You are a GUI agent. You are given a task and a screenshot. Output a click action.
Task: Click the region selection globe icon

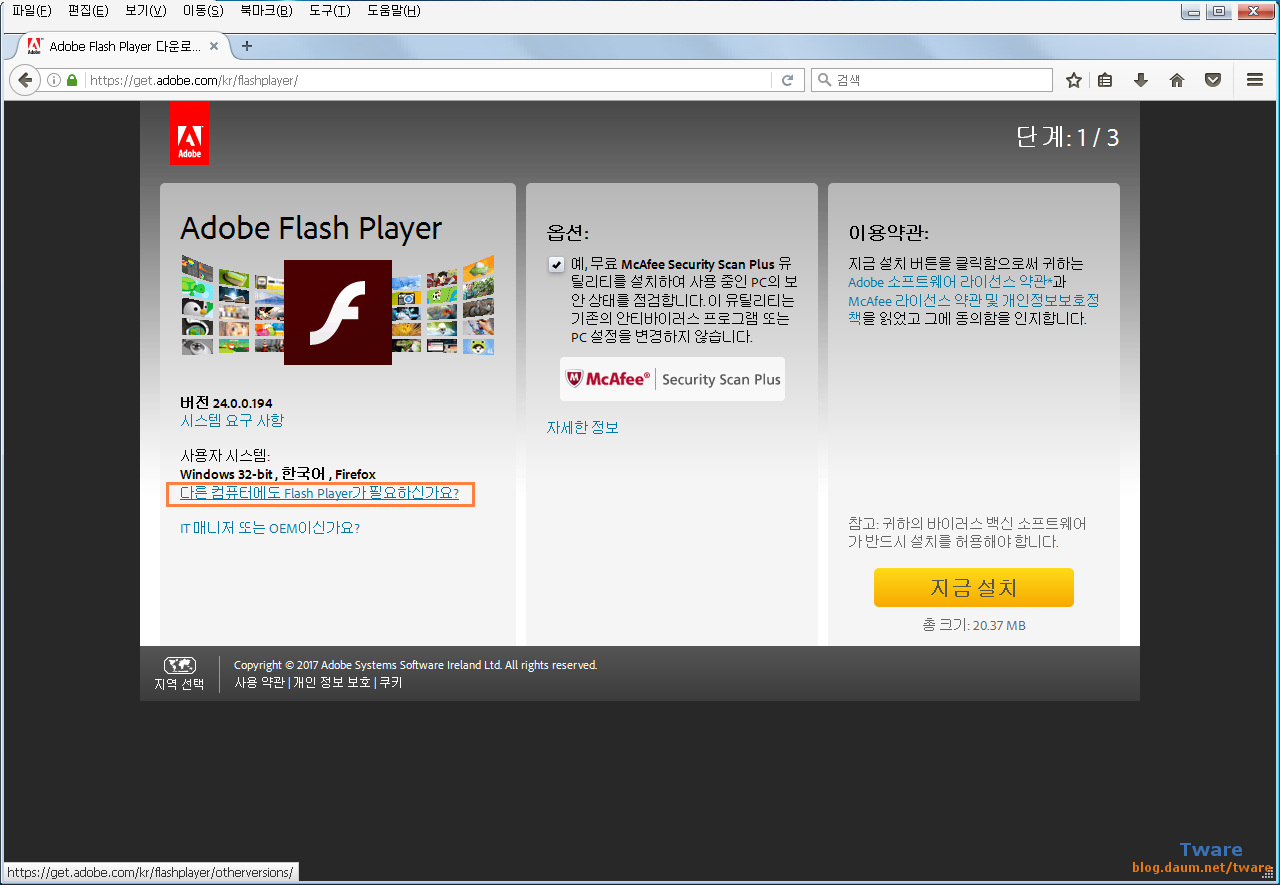click(x=179, y=665)
